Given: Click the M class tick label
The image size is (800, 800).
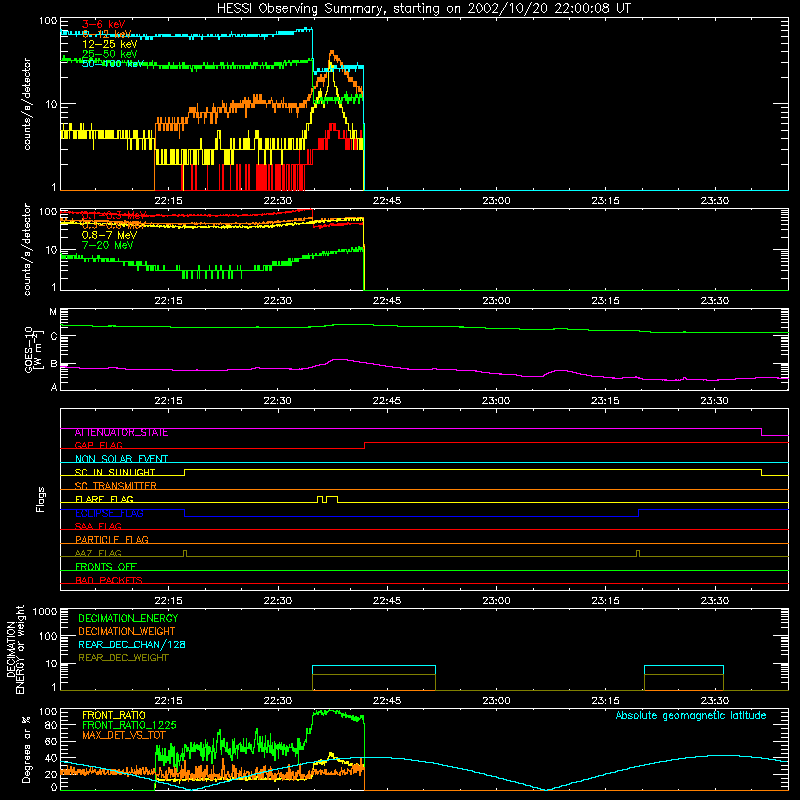Looking at the screenshot, I should pos(53,312).
